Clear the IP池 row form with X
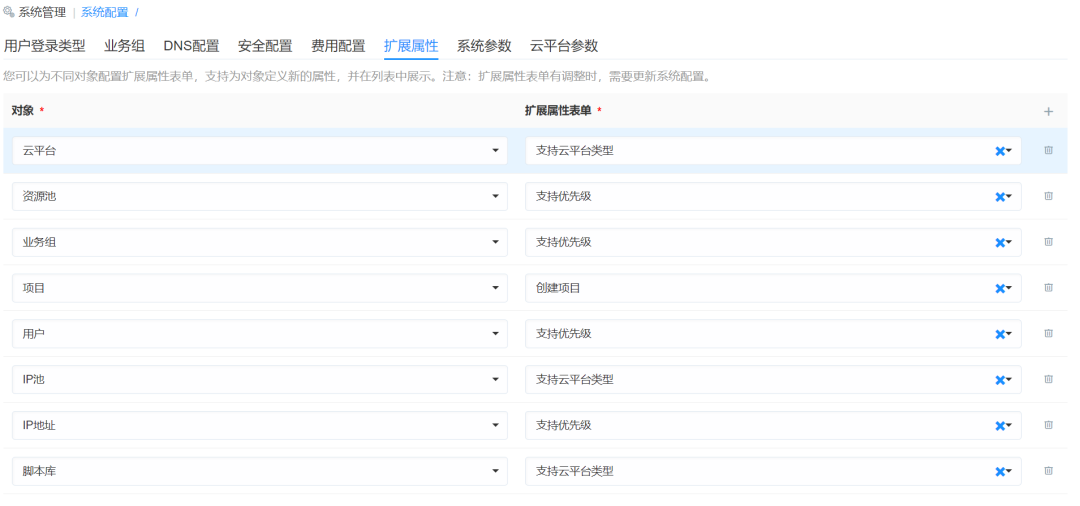1080x506 pixels. [999, 380]
